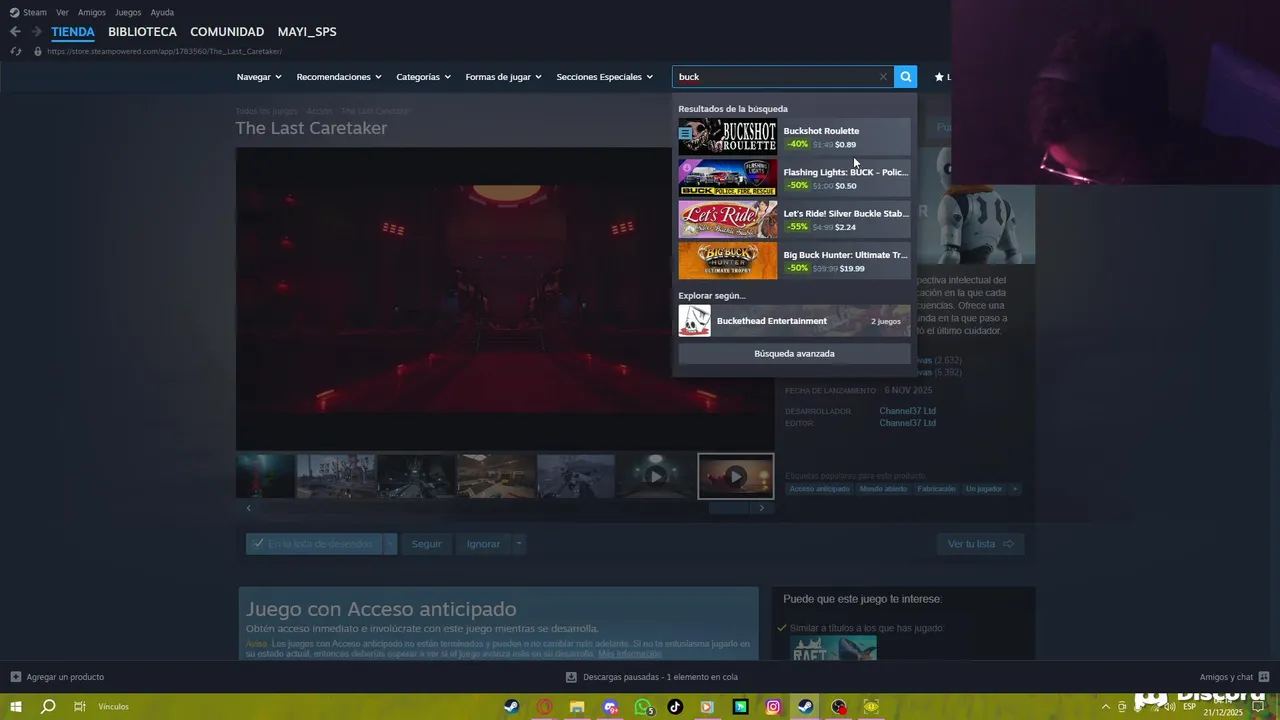The height and width of the screenshot is (720, 1280).
Task: Open the Formas de jugar dropdown
Action: (503, 77)
